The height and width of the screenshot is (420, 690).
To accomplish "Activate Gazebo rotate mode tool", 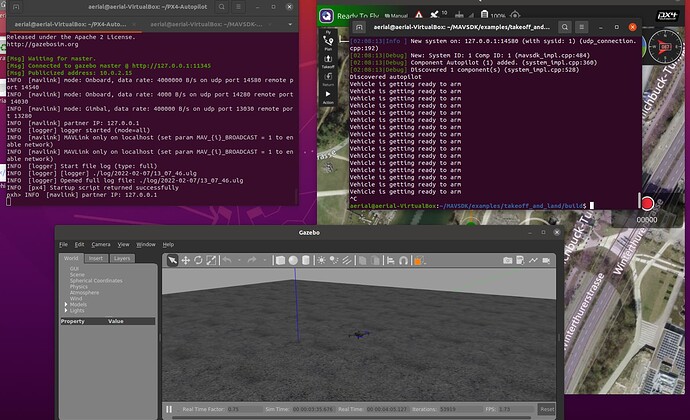I will coord(198,261).
